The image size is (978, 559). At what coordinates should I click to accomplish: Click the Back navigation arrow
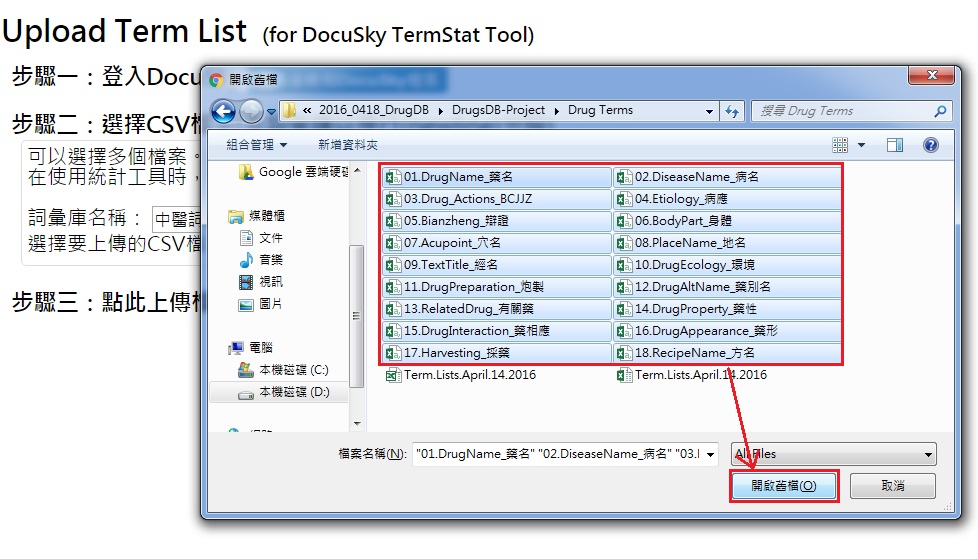point(223,112)
